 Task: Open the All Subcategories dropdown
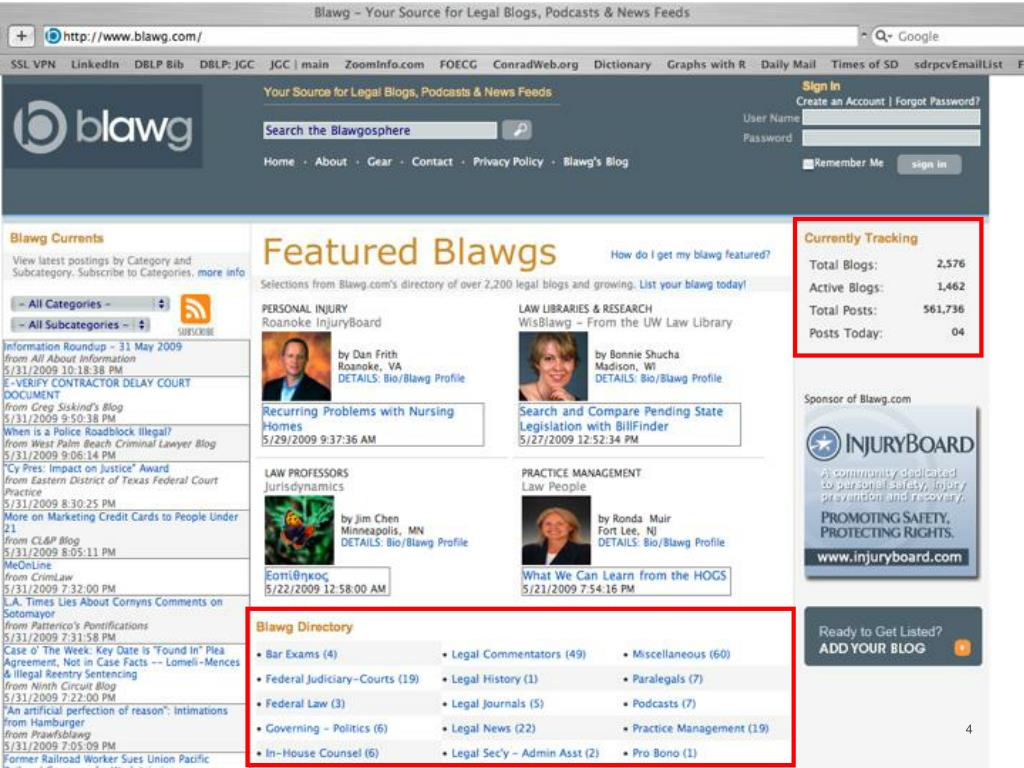coord(80,325)
